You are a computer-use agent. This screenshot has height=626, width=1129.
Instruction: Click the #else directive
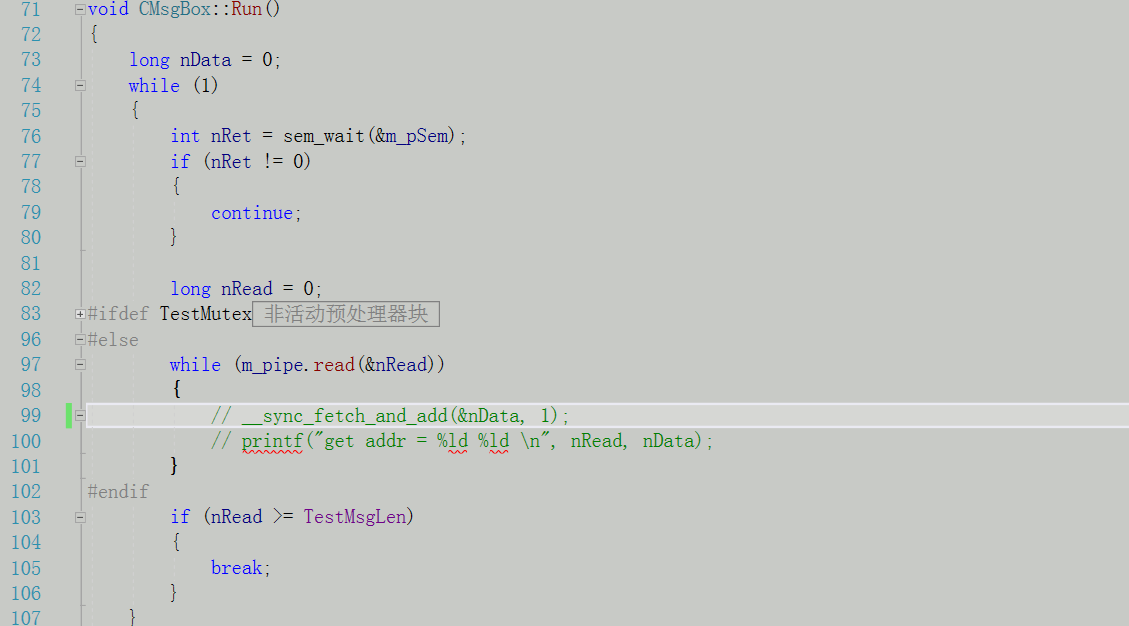click(x=113, y=340)
